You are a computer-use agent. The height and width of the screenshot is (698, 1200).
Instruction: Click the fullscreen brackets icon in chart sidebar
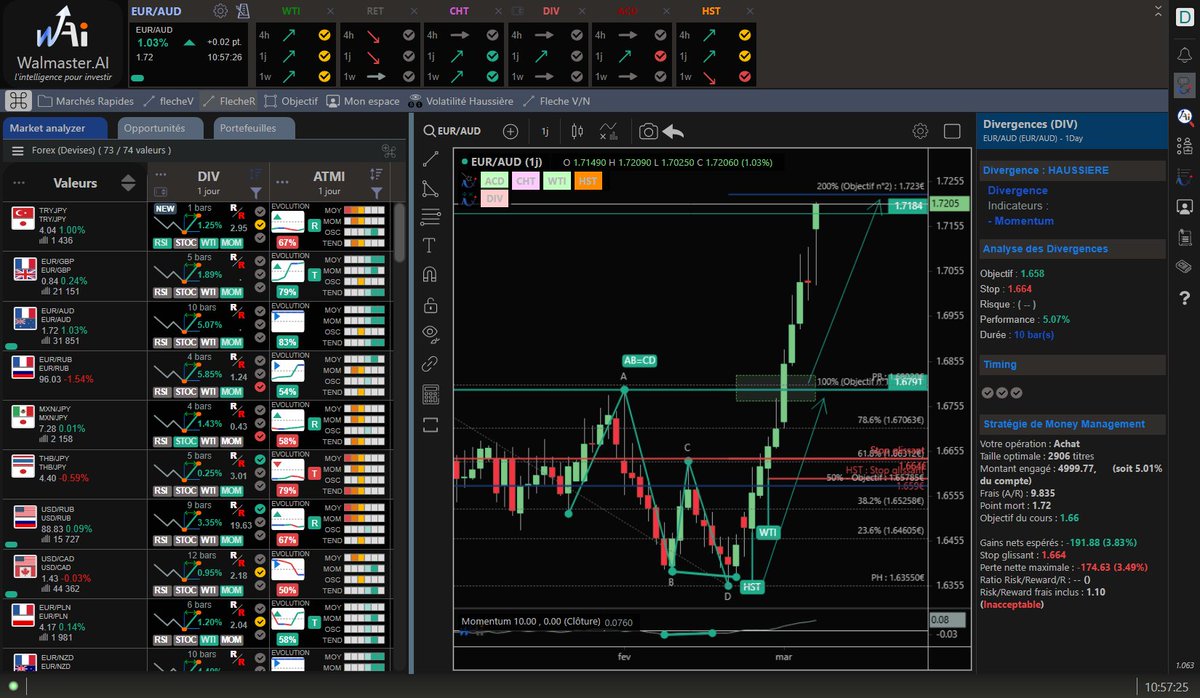(431, 424)
